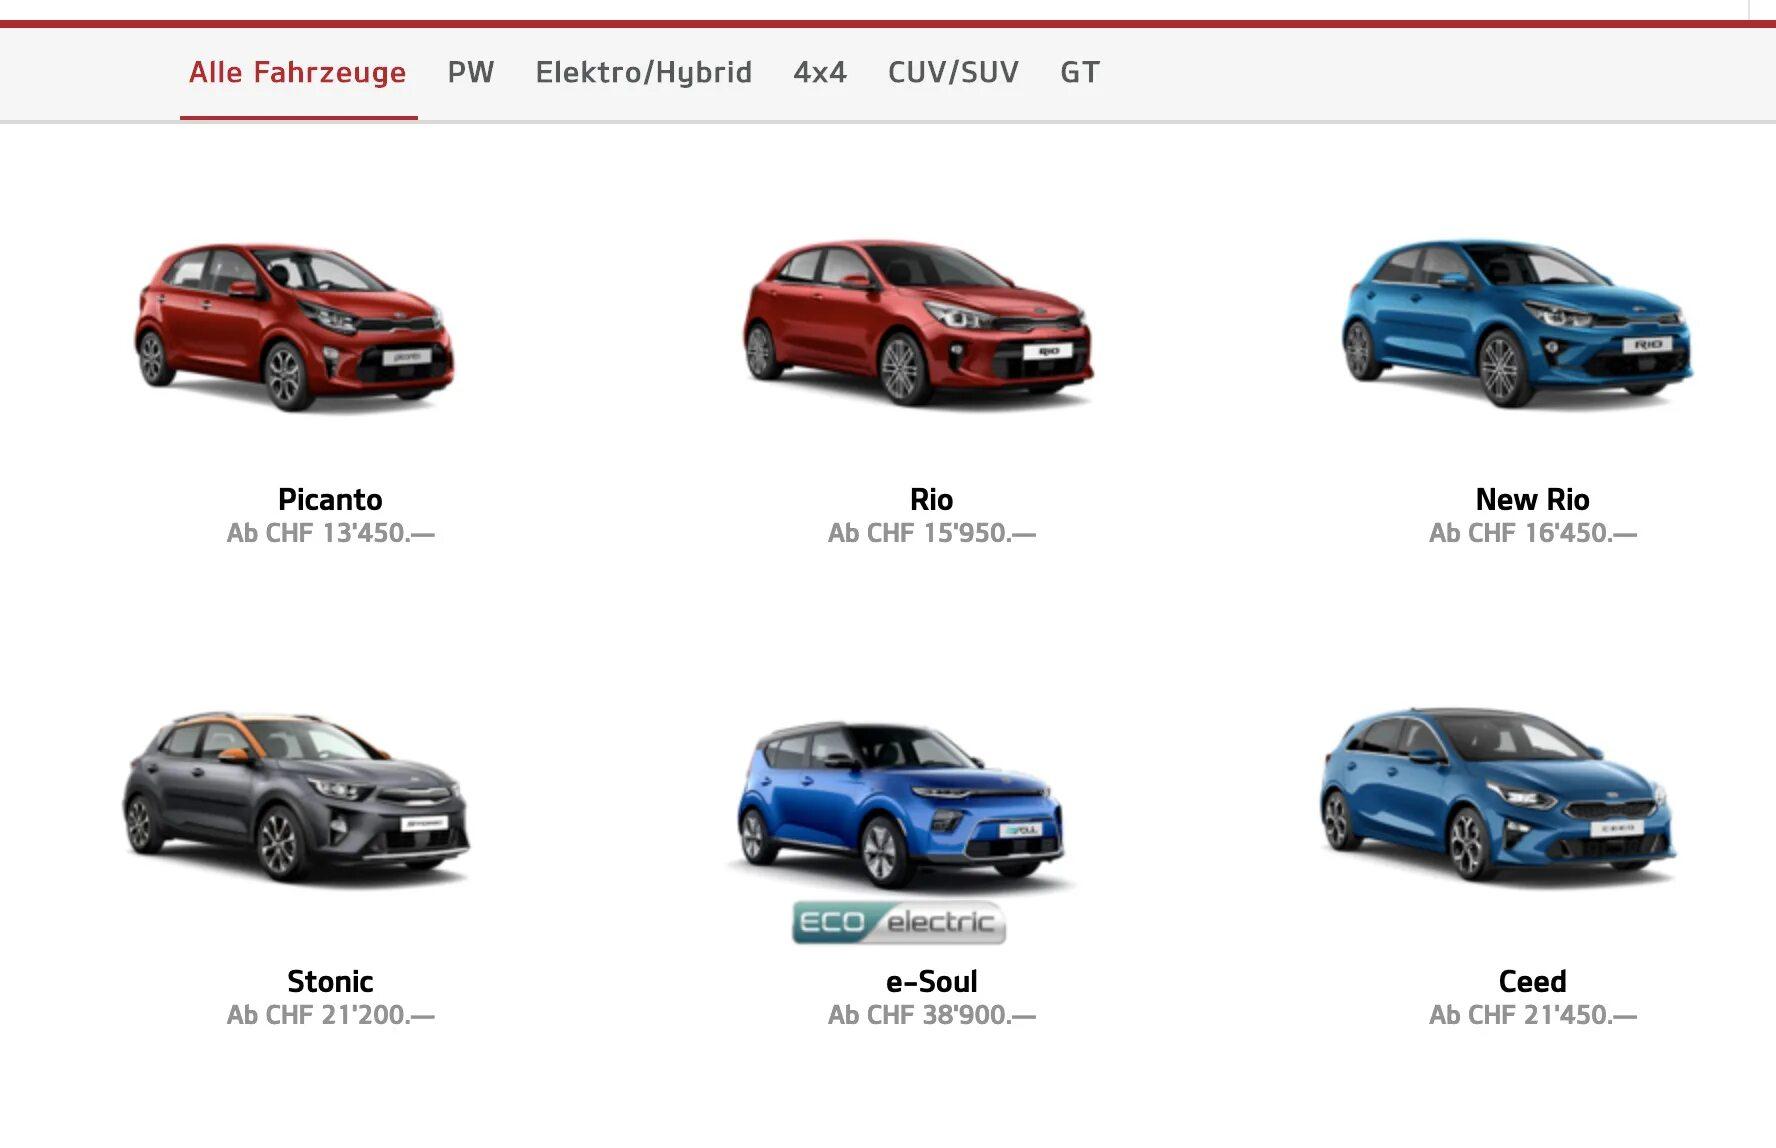
Task: Open the Picanto model name link
Action: tap(330, 499)
